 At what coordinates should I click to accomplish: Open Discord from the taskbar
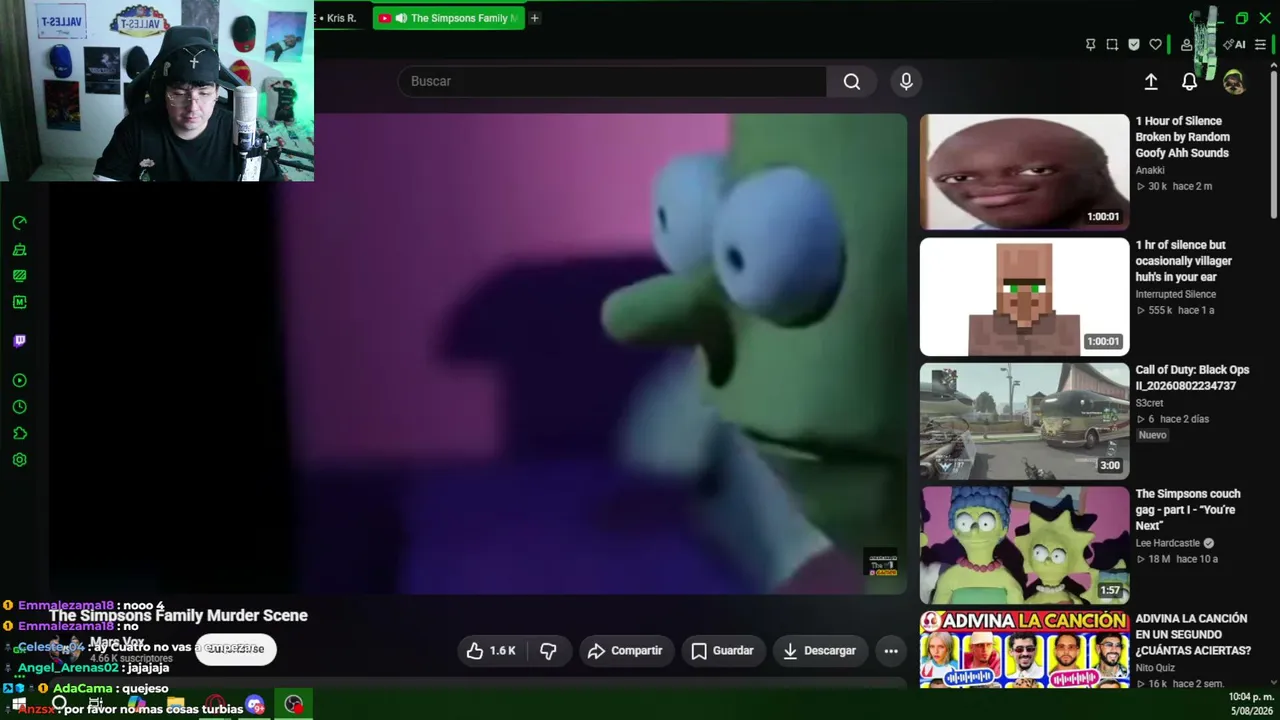(255, 705)
